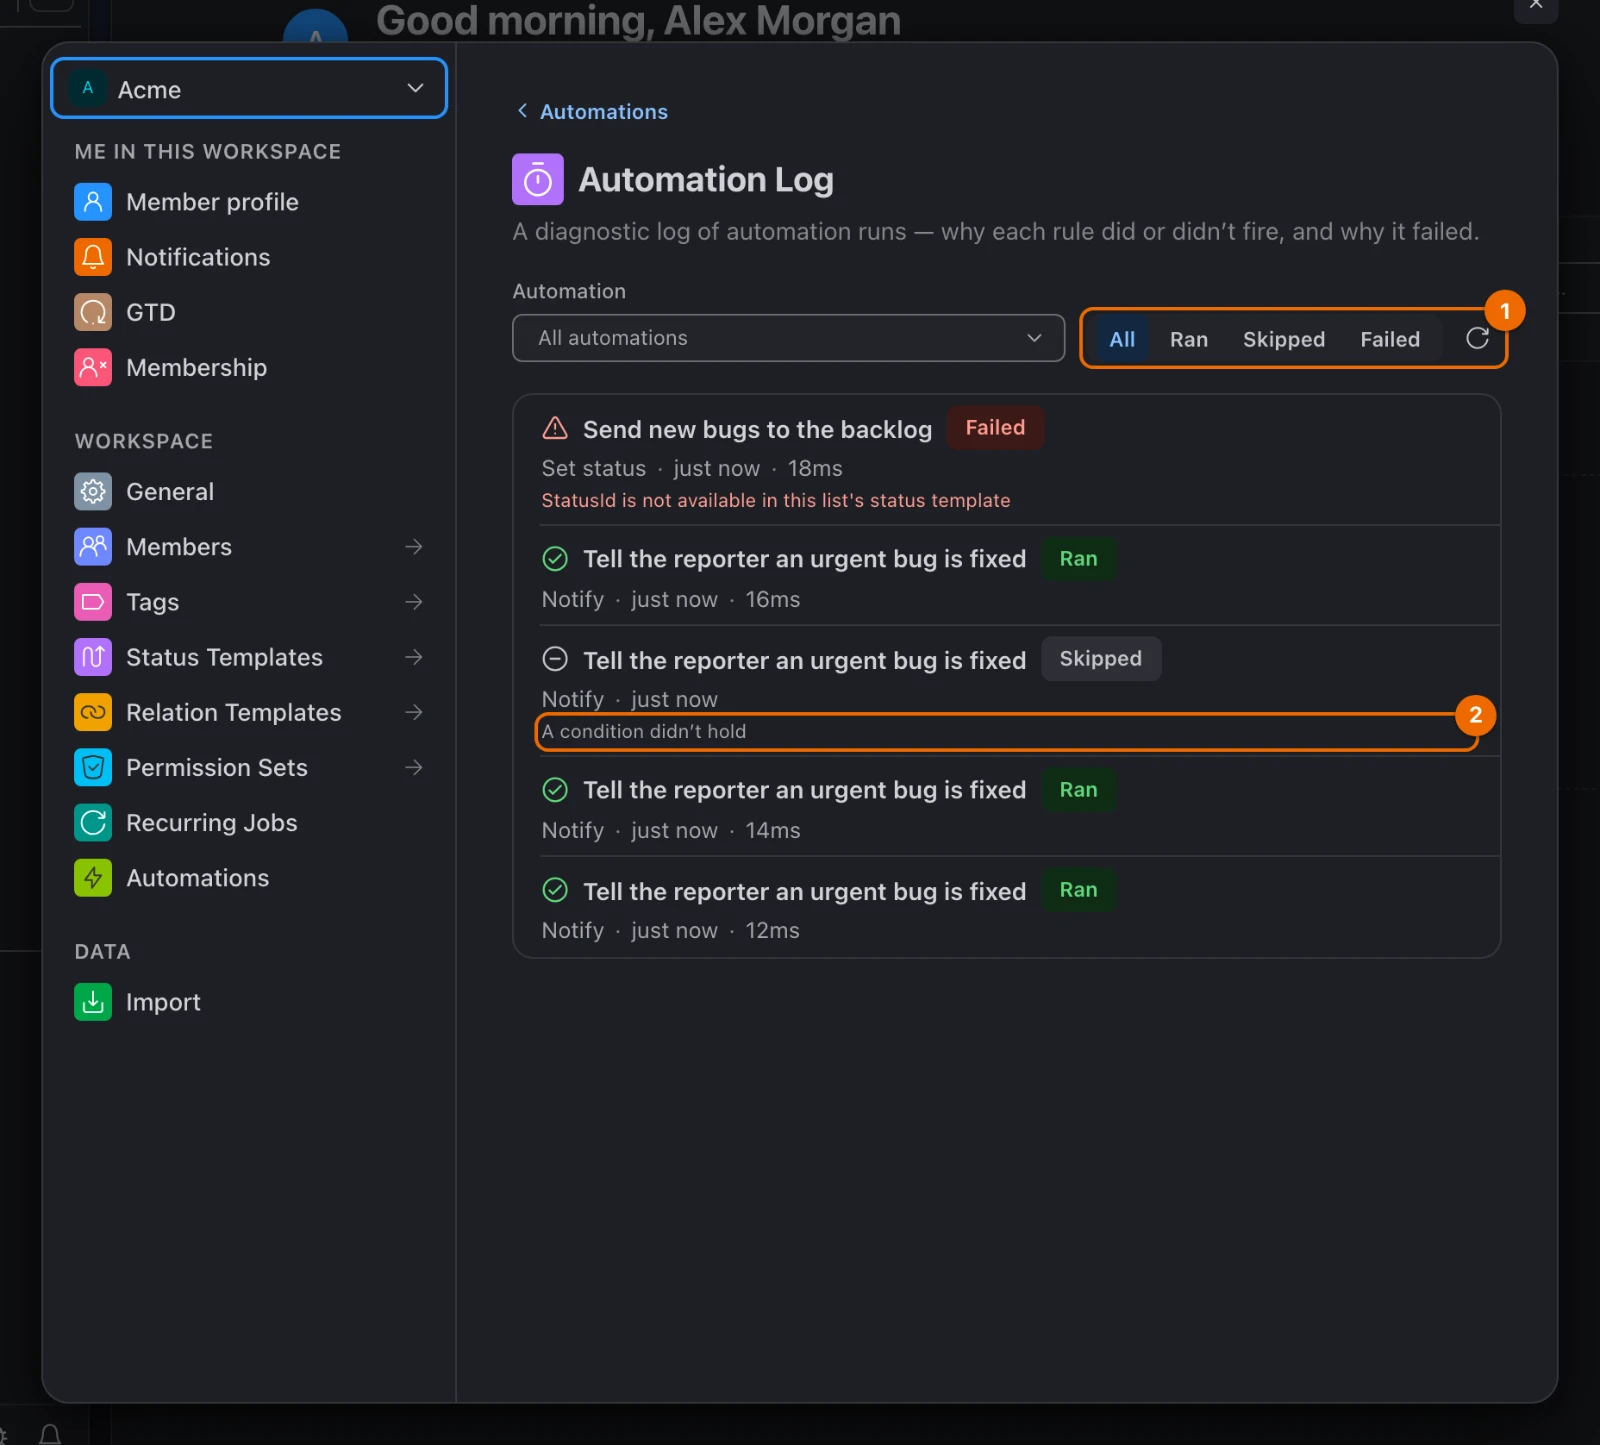Screen dimensions: 1600x1445
Task: Click the Automation Log timer icon
Action: tap(538, 179)
